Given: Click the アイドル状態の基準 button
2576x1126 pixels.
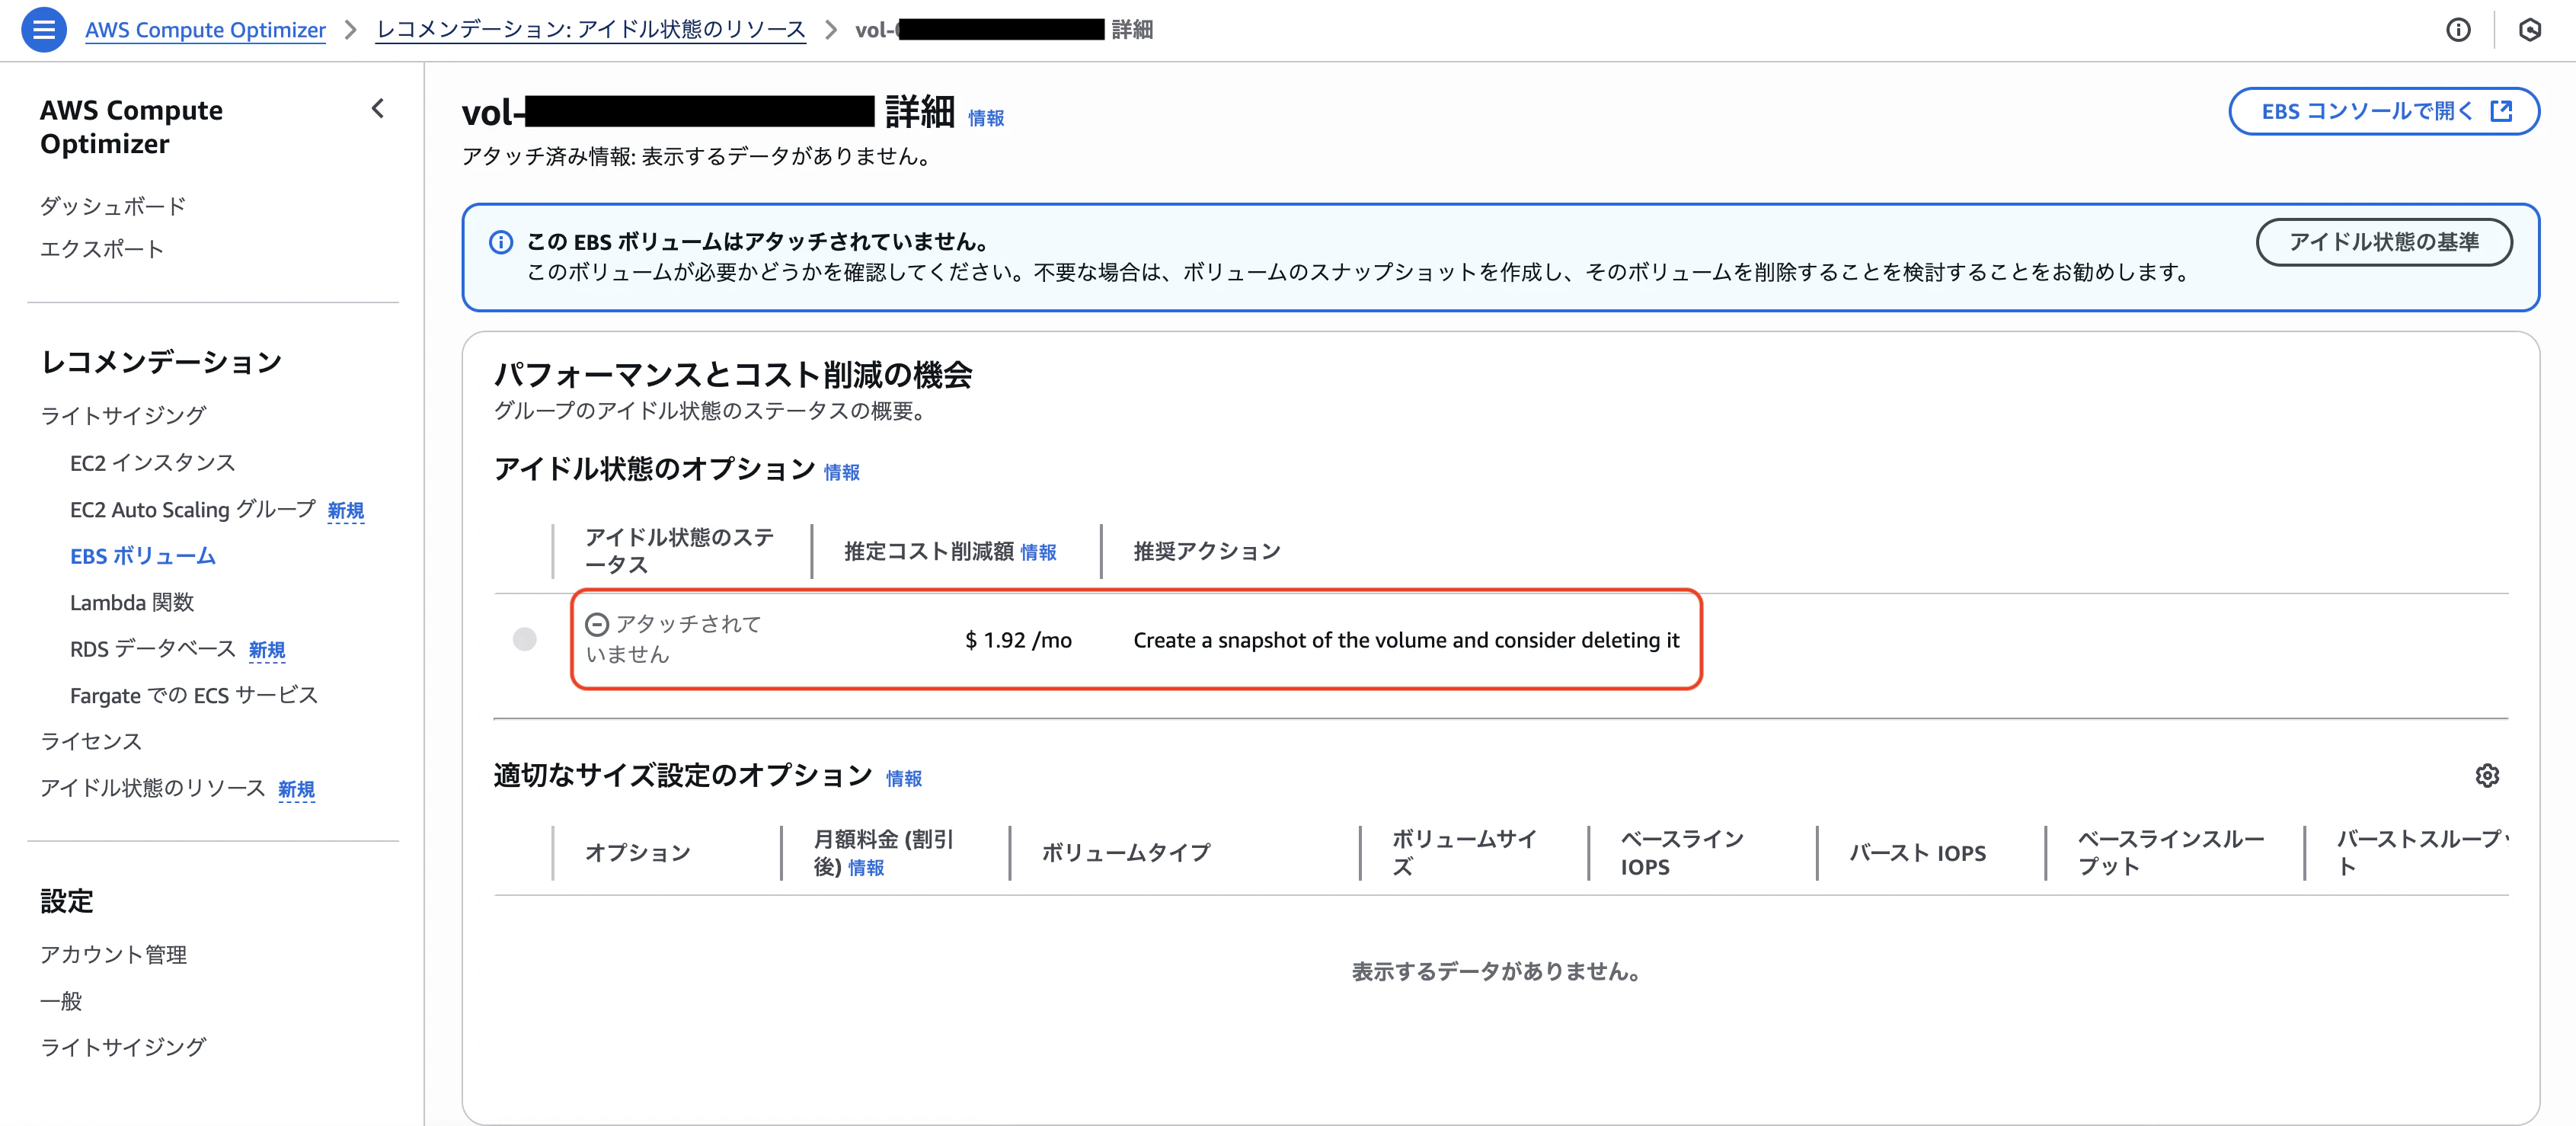Looking at the screenshot, I should click(2384, 242).
